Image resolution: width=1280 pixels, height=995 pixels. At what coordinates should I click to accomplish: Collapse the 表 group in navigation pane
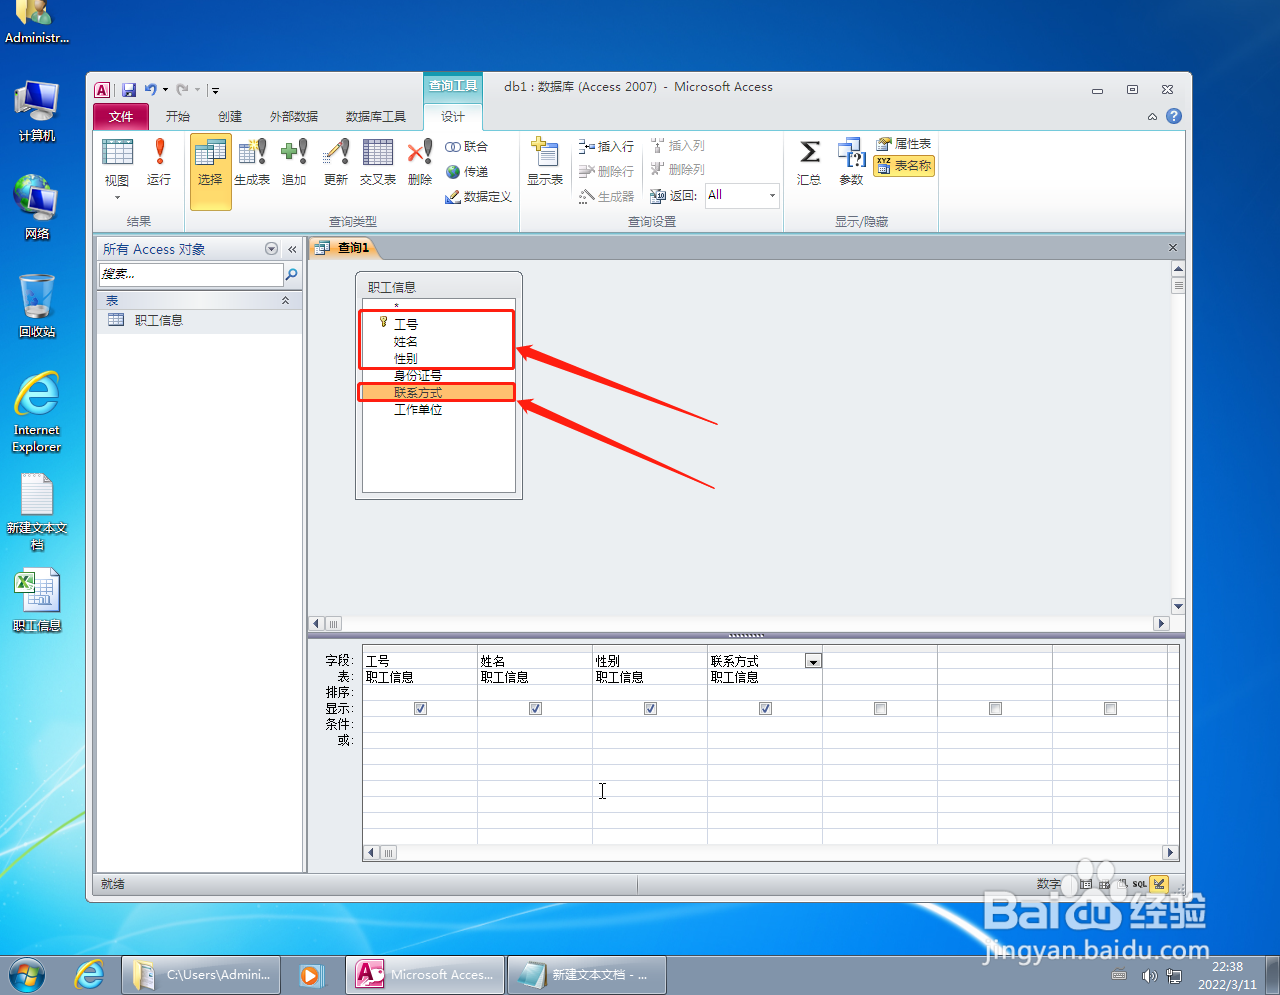(285, 300)
